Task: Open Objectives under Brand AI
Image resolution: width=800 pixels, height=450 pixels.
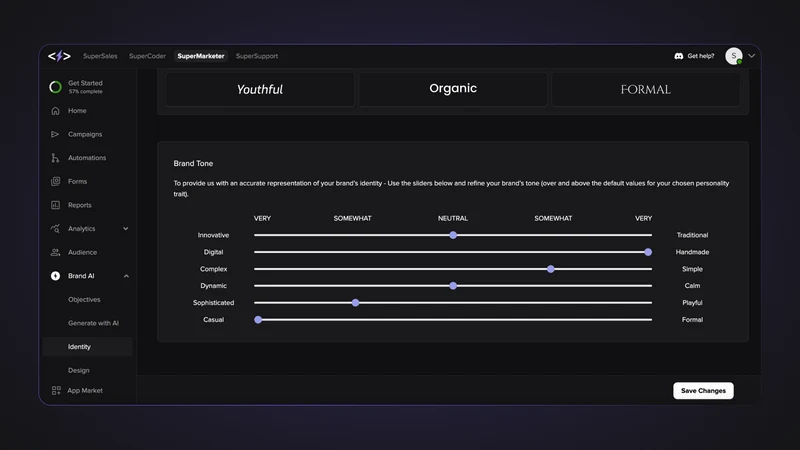Action: pos(84,299)
